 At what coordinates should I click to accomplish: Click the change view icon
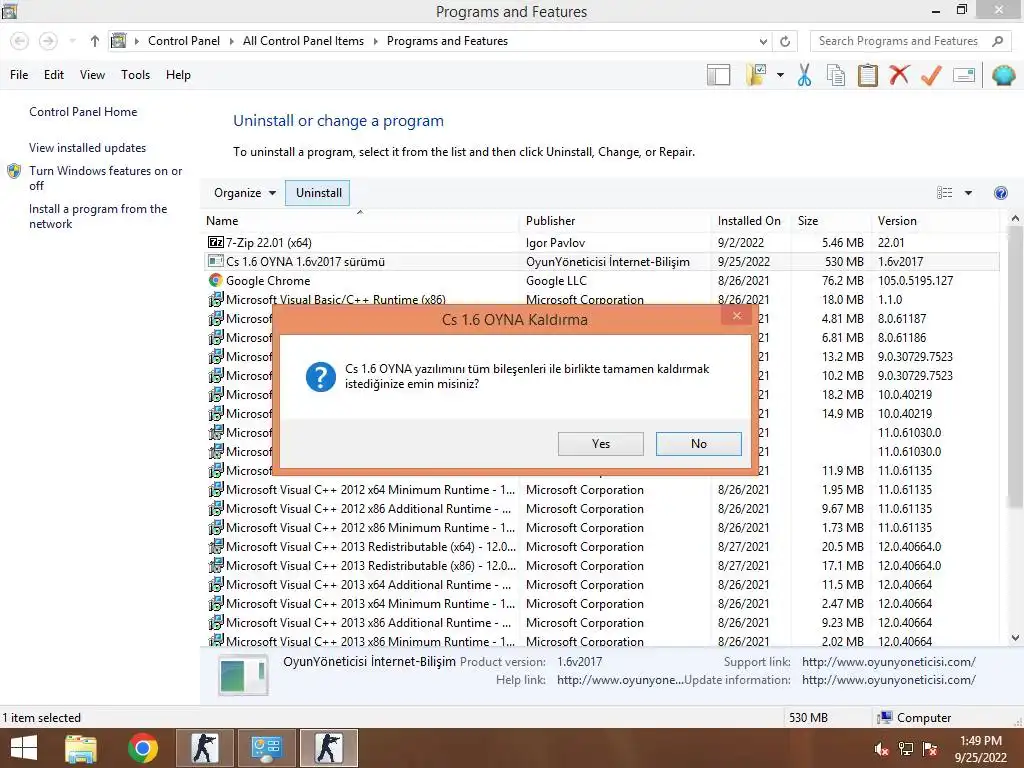tap(944, 193)
